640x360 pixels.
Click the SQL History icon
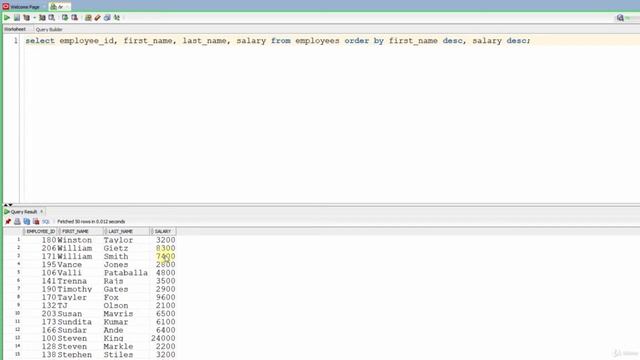coord(107,18)
